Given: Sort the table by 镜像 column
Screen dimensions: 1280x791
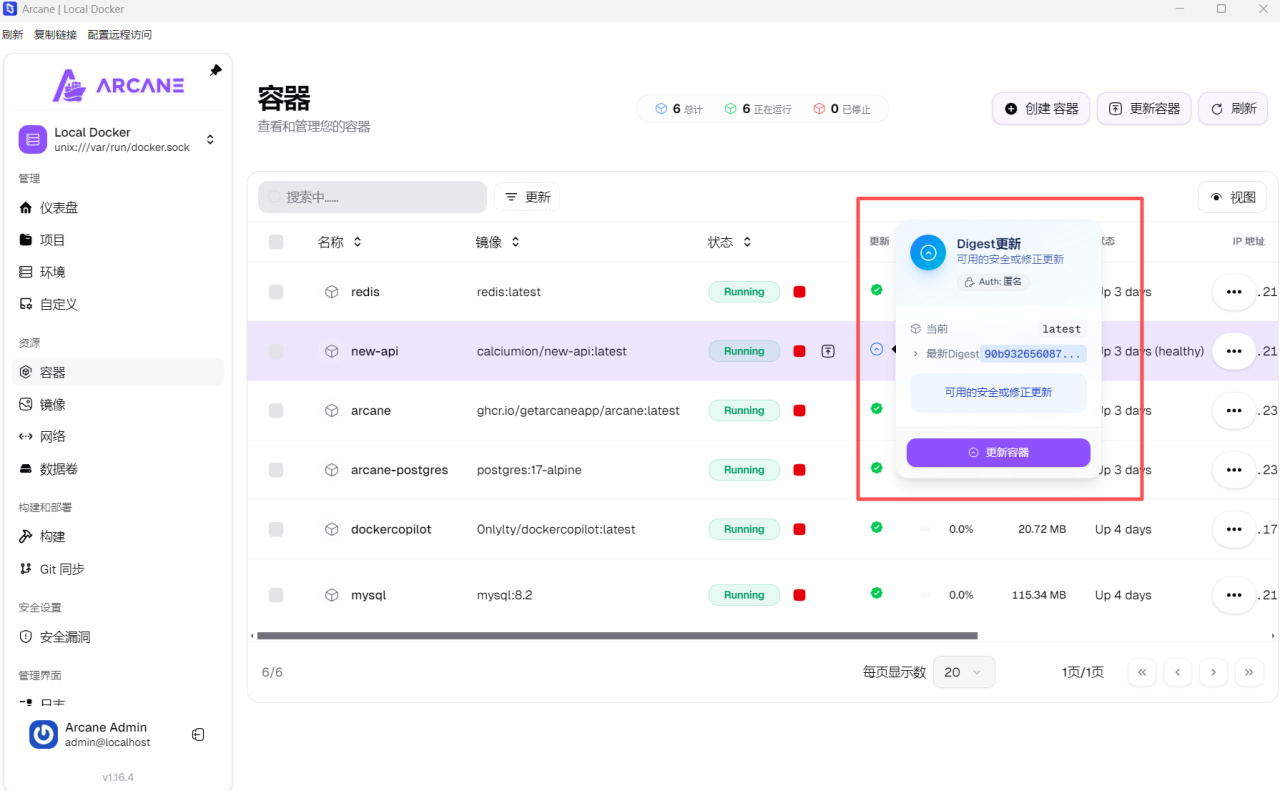Looking at the screenshot, I should click(x=498, y=242).
